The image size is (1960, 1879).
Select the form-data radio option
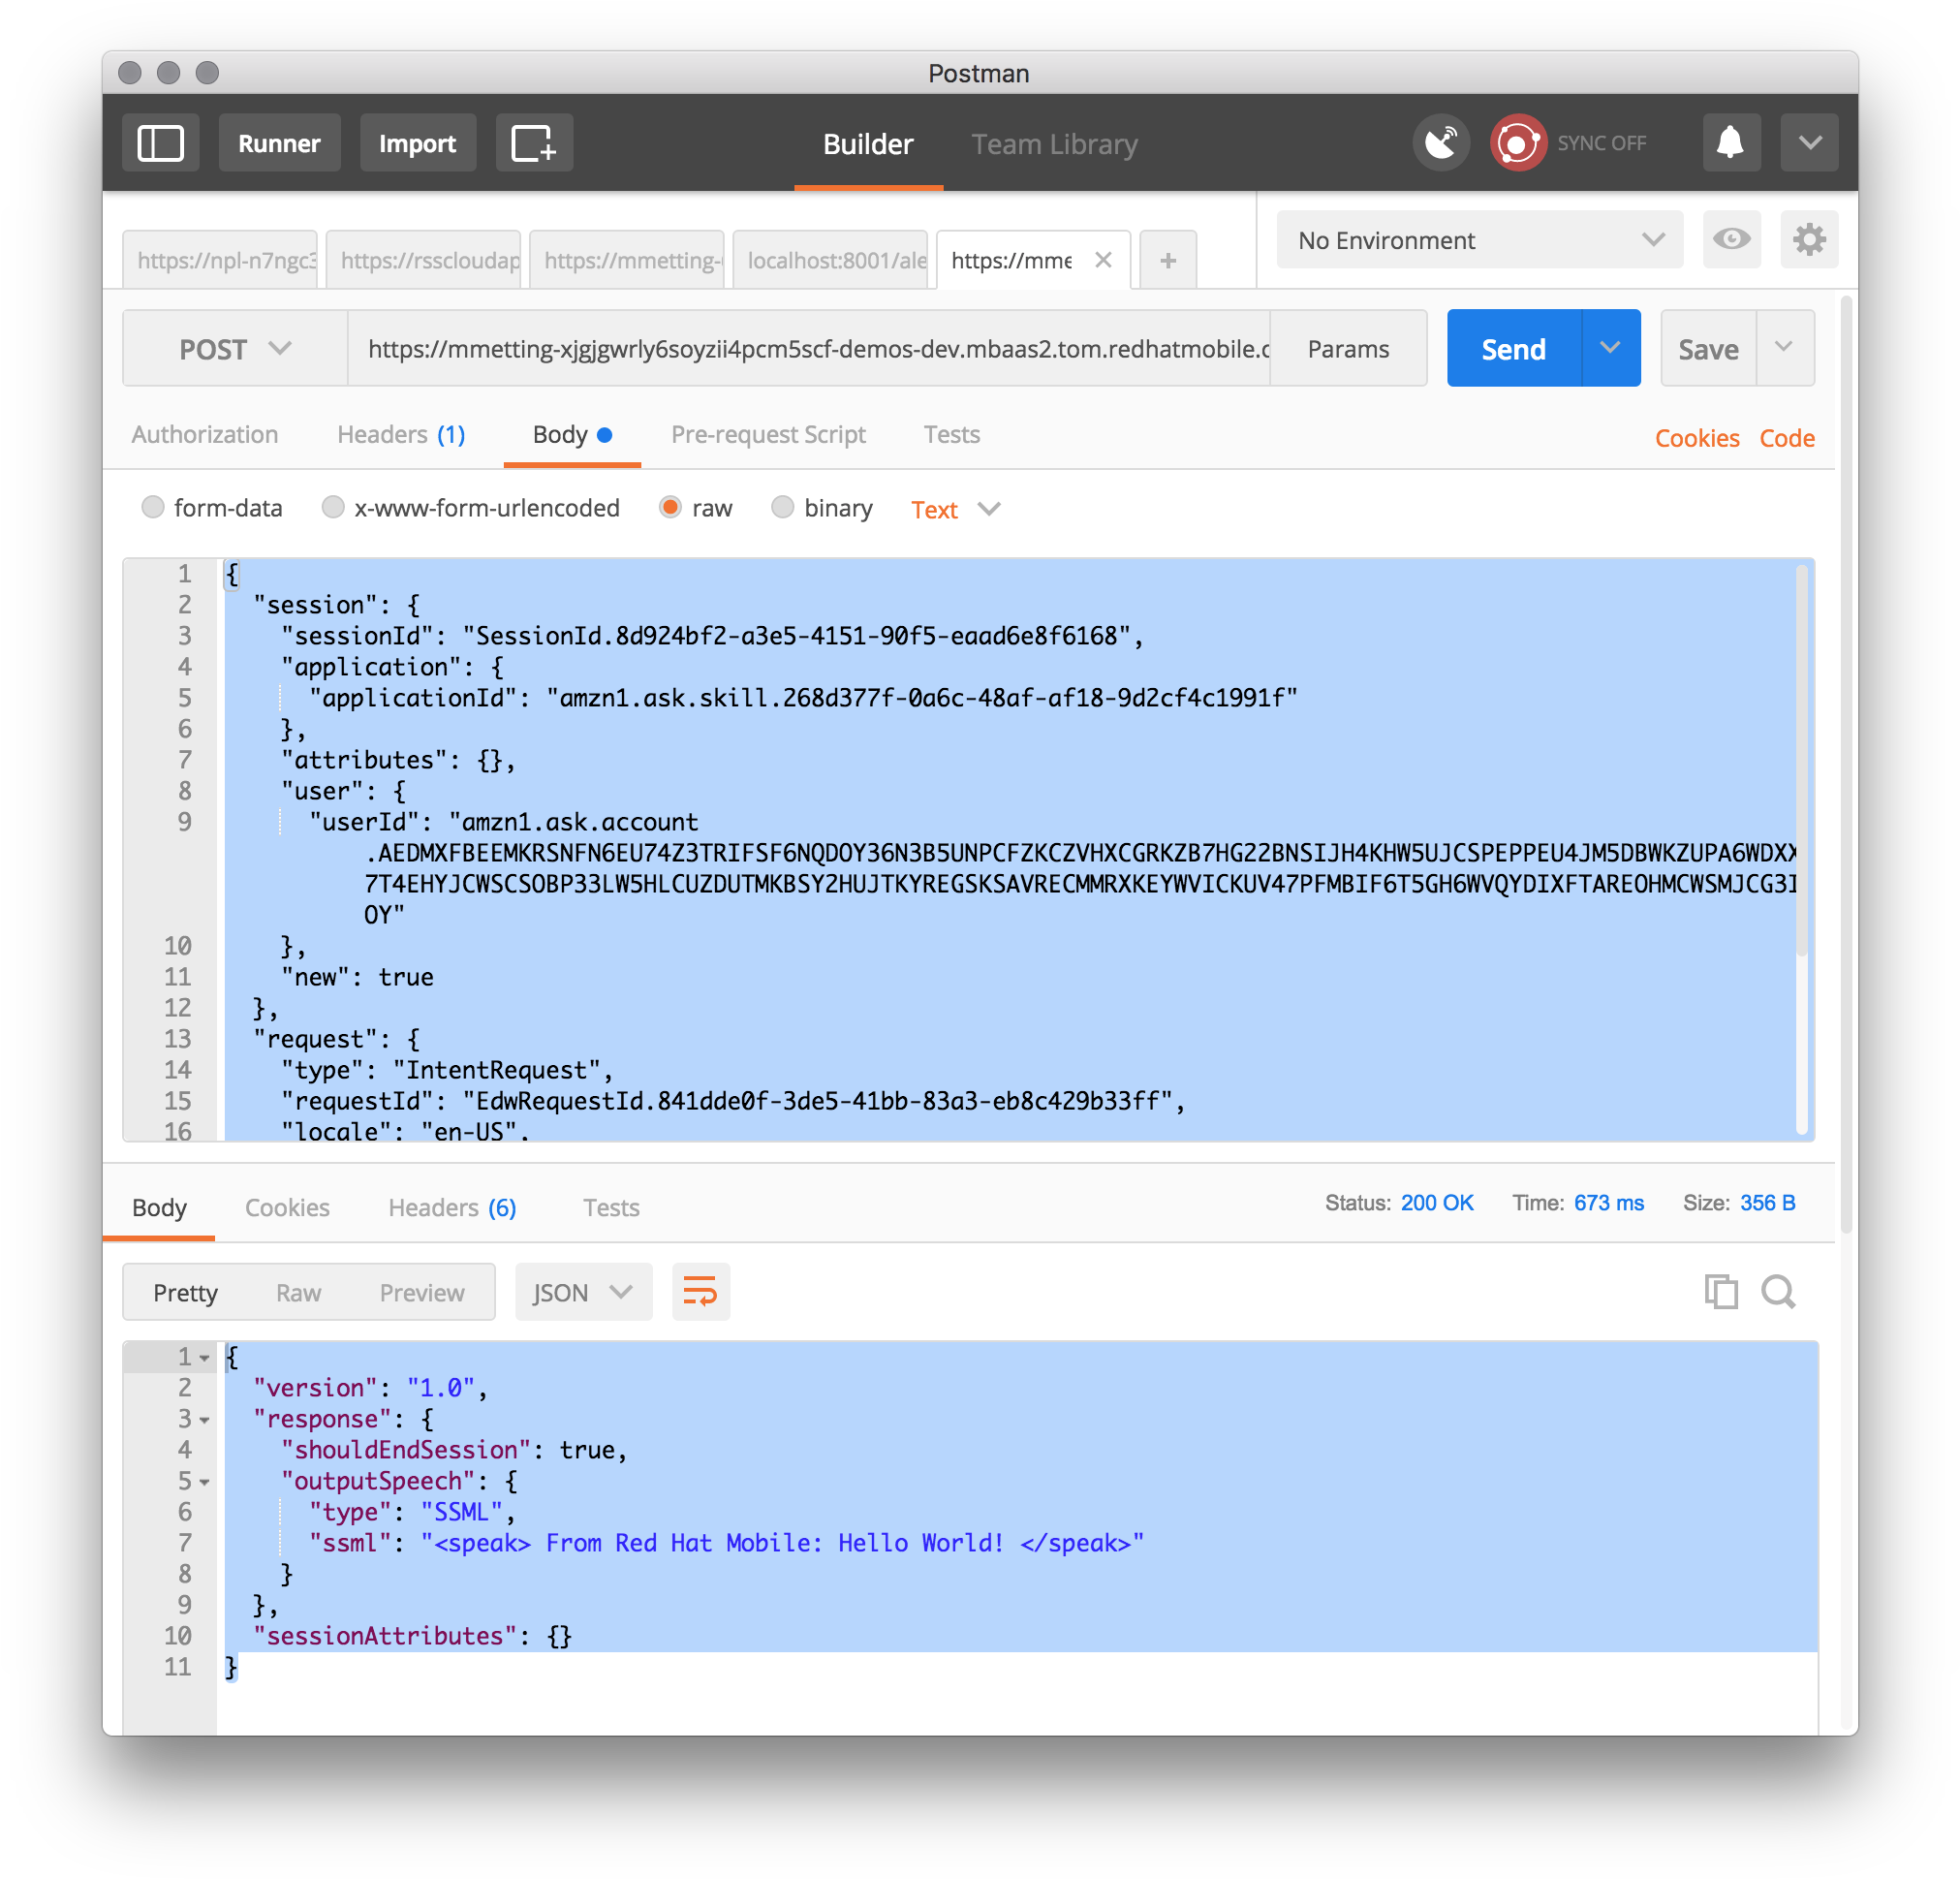point(153,507)
